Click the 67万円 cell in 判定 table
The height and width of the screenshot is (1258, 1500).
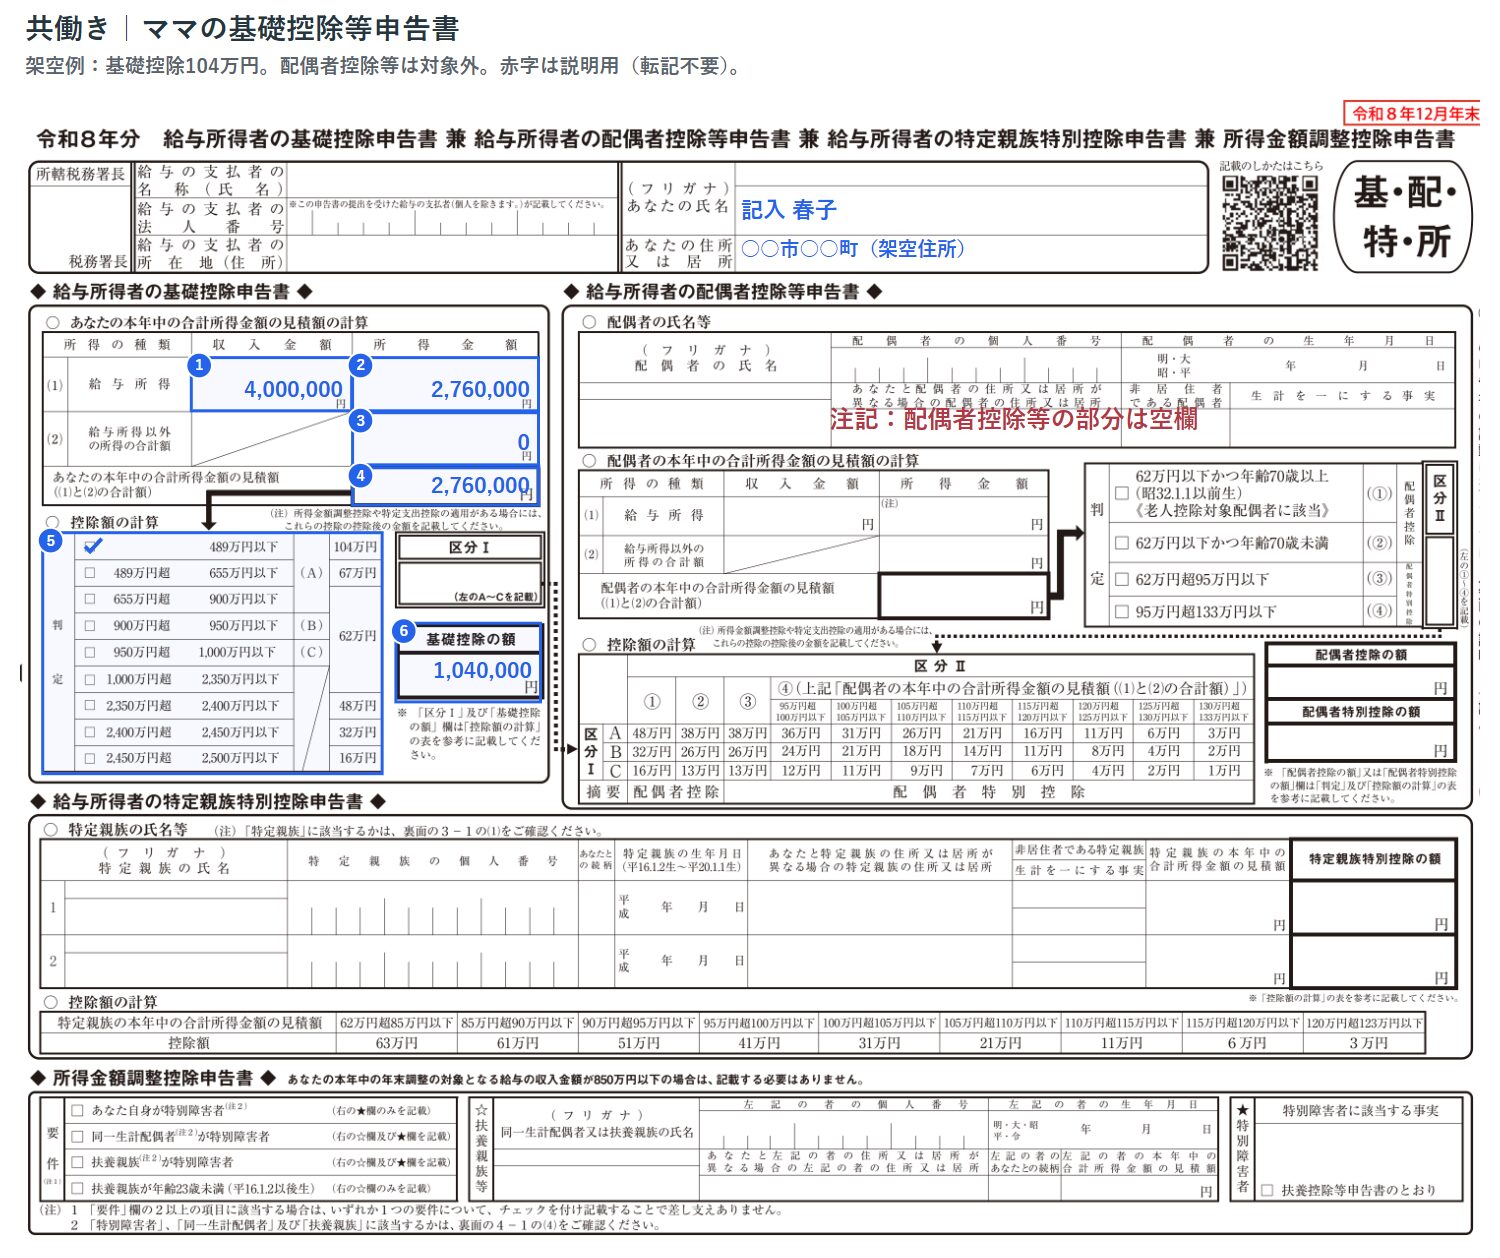357,573
